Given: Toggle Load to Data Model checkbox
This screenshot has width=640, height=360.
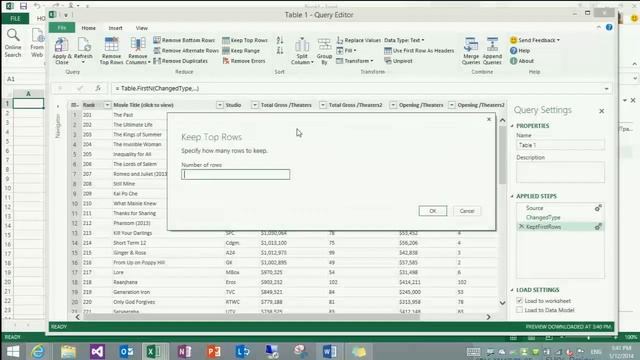Looking at the screenshot, I should point(519,310).
